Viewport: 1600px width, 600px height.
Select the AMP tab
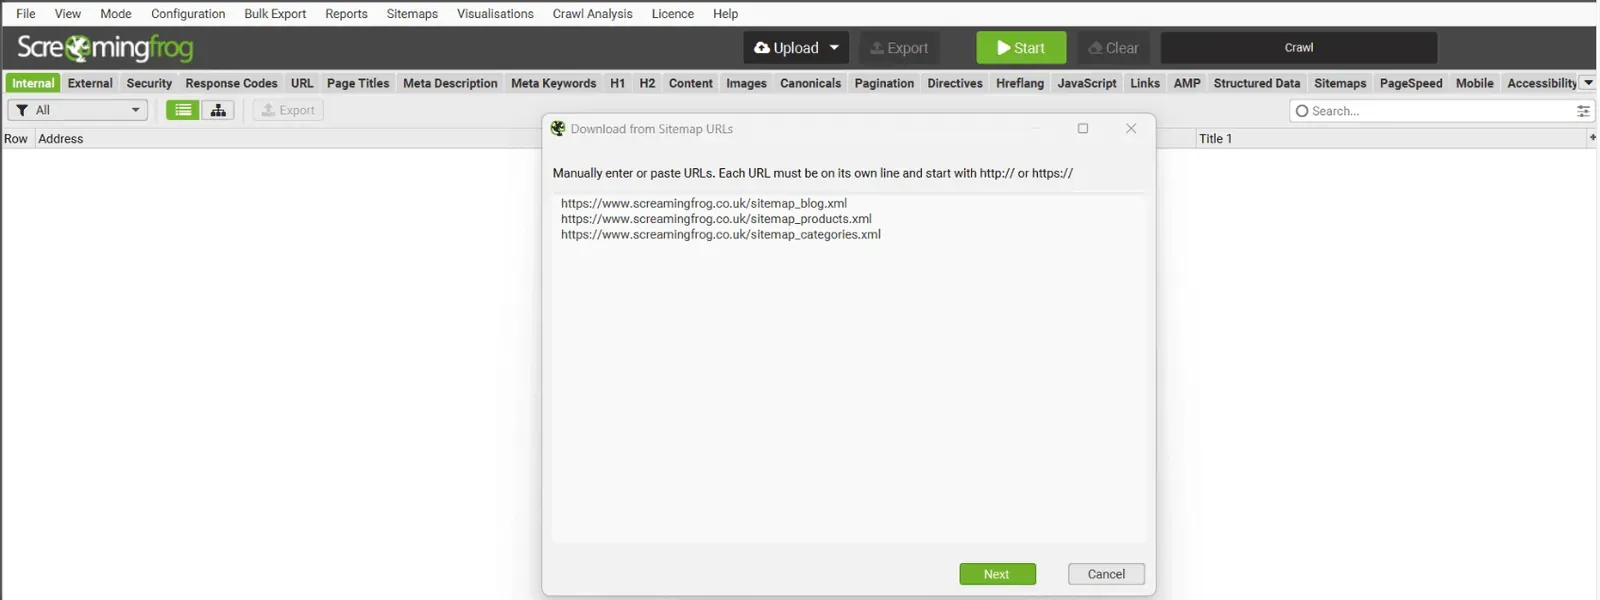[x=1187, y=83]
